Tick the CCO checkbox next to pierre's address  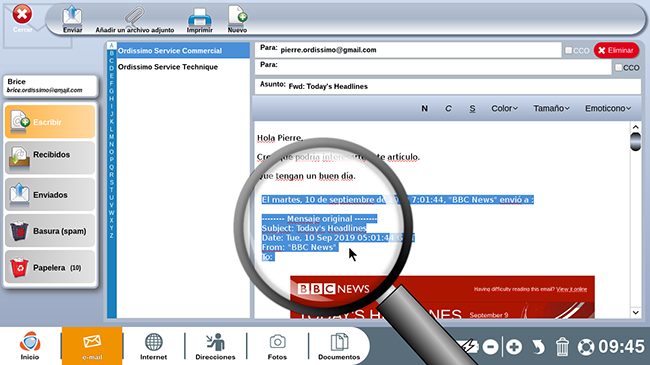[x=569, y=50]
